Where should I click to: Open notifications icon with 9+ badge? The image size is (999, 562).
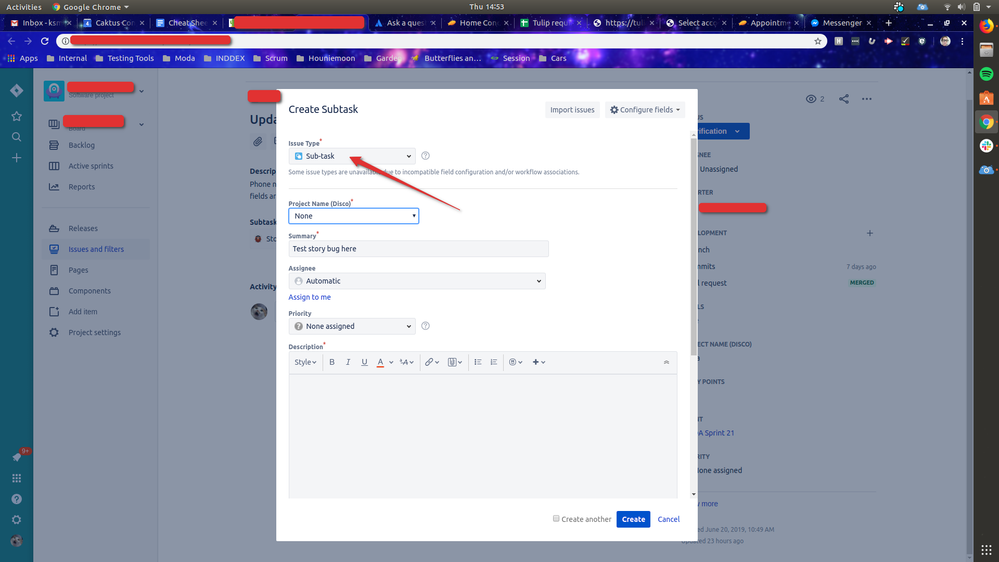click(18, 456)
